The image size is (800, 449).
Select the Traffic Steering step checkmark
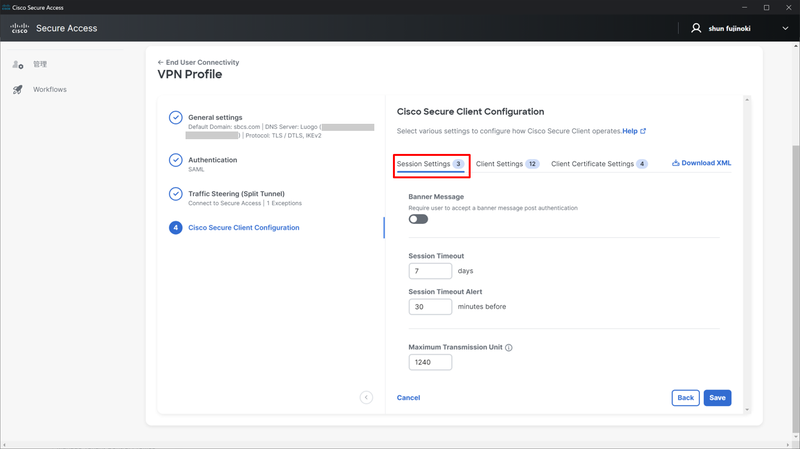click(176, 194)
